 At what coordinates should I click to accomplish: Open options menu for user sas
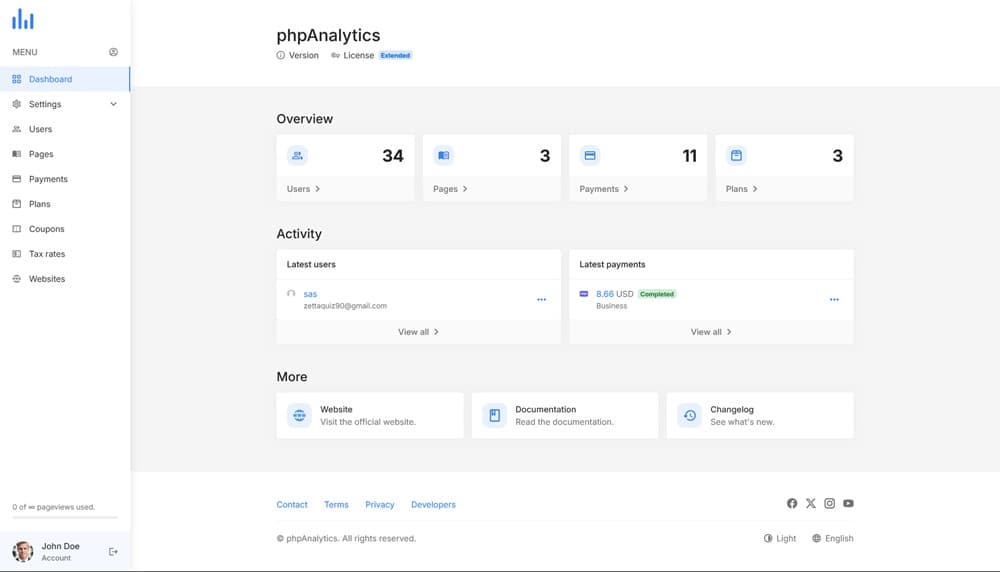541,300
